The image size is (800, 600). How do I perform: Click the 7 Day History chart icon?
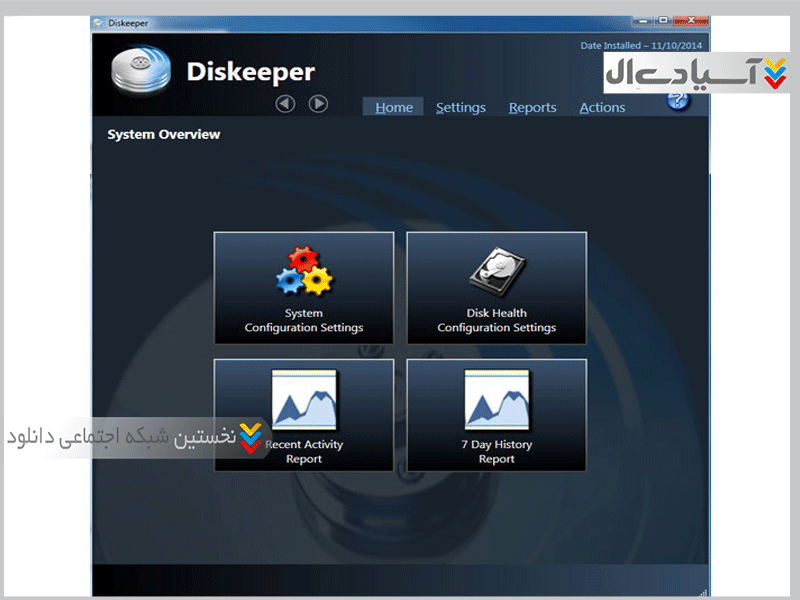(496, 400)
